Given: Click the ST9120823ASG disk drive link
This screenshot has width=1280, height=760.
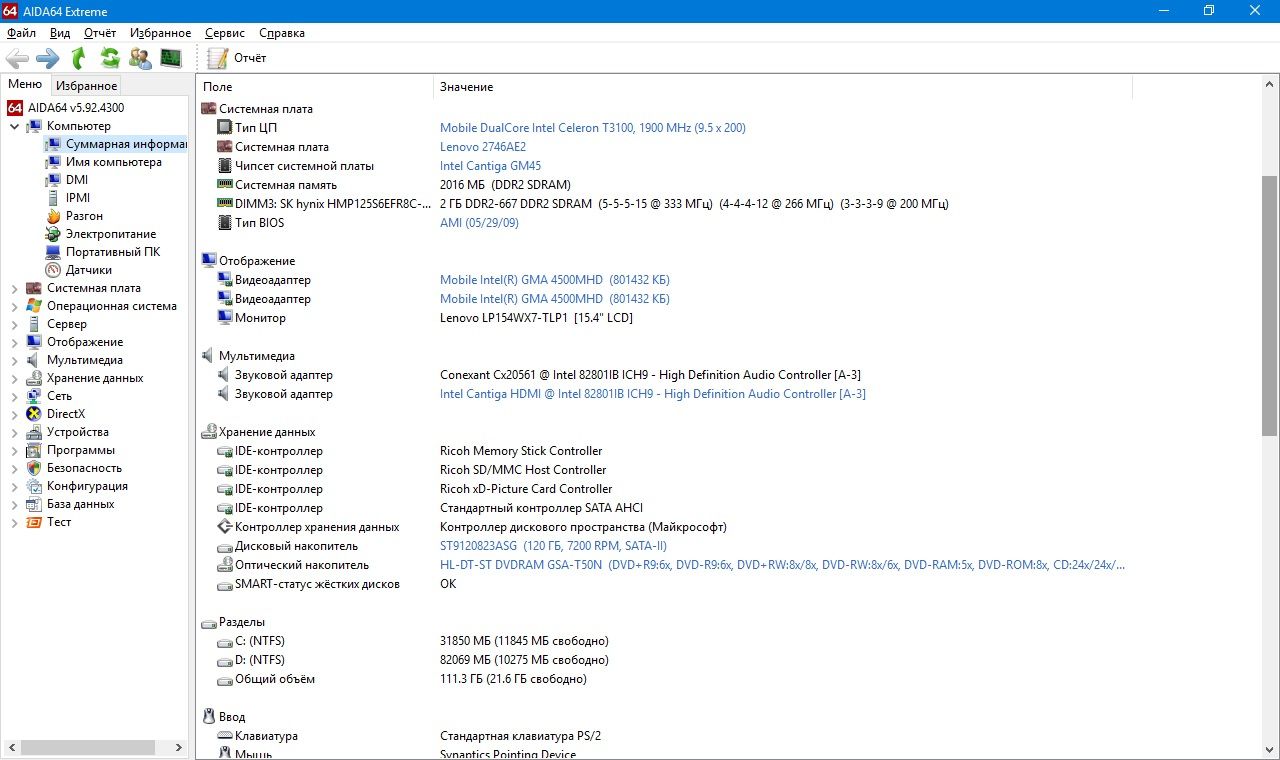Looking at the screenshot, I should tap(553, 546).
